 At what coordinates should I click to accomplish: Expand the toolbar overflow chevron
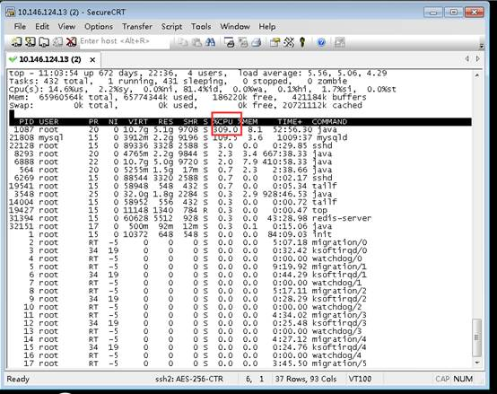click(481, 45)
